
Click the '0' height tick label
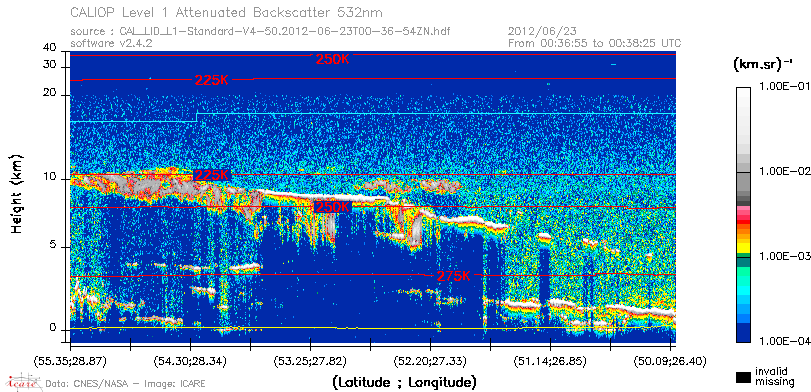click(x=53, y=328)
